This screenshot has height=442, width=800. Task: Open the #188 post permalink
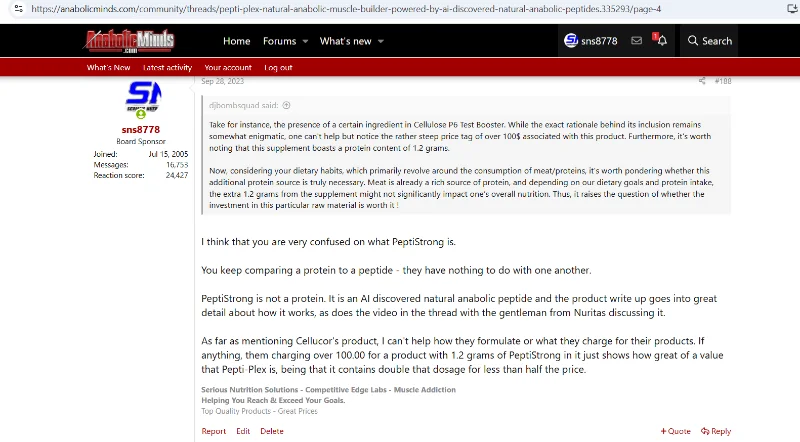723,81
